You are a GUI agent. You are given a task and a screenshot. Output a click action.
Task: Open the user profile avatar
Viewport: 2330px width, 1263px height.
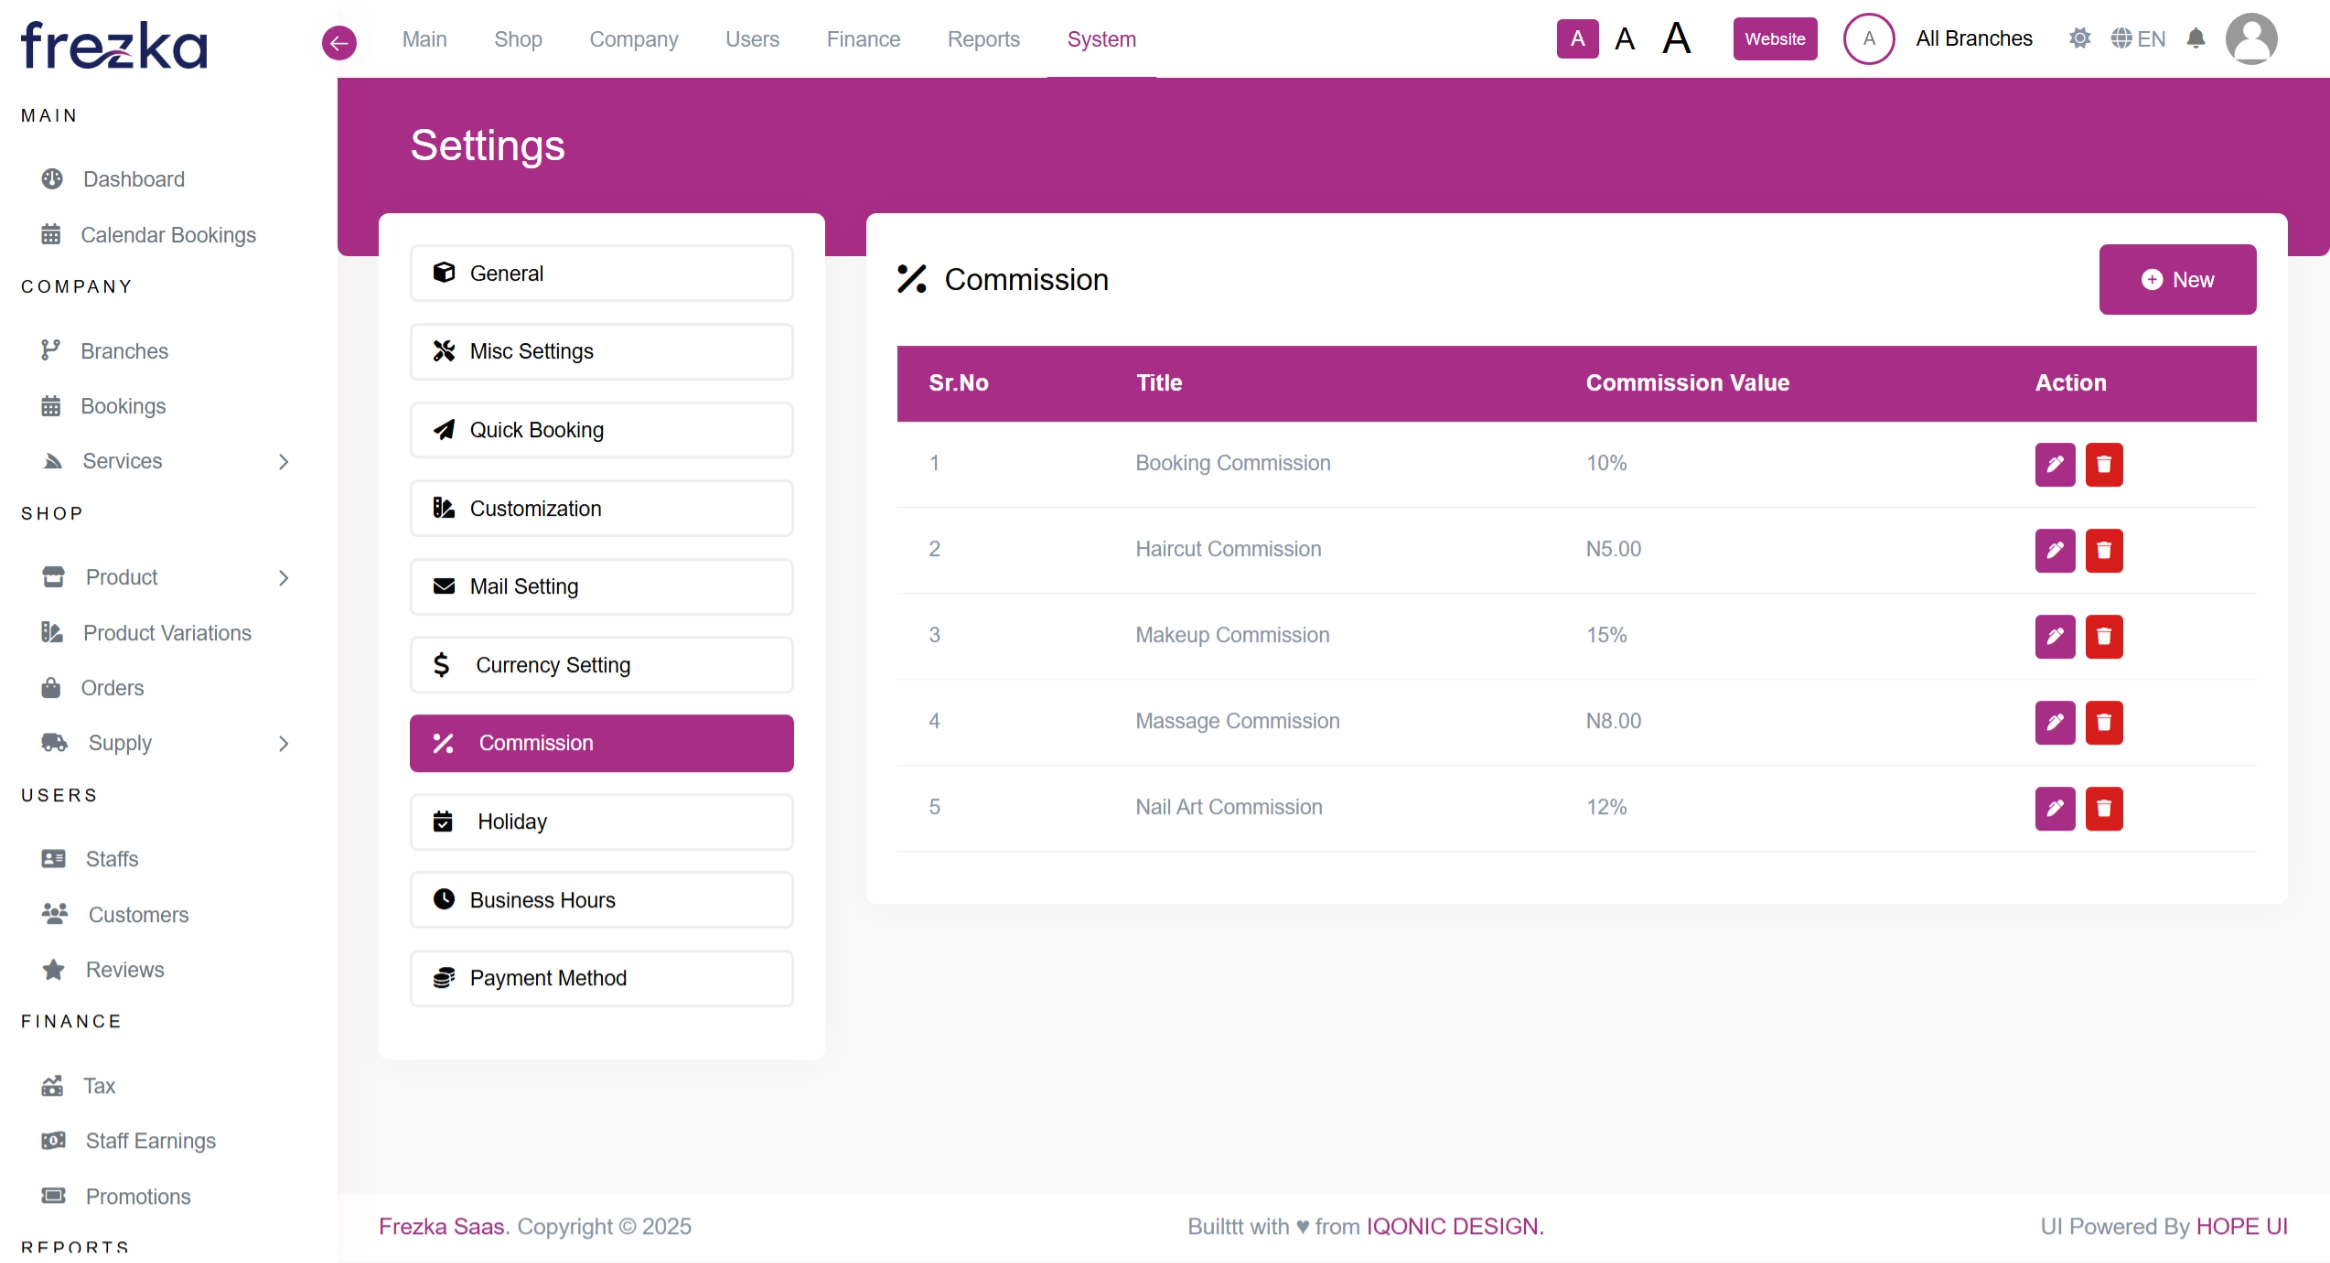[2250, 39]
